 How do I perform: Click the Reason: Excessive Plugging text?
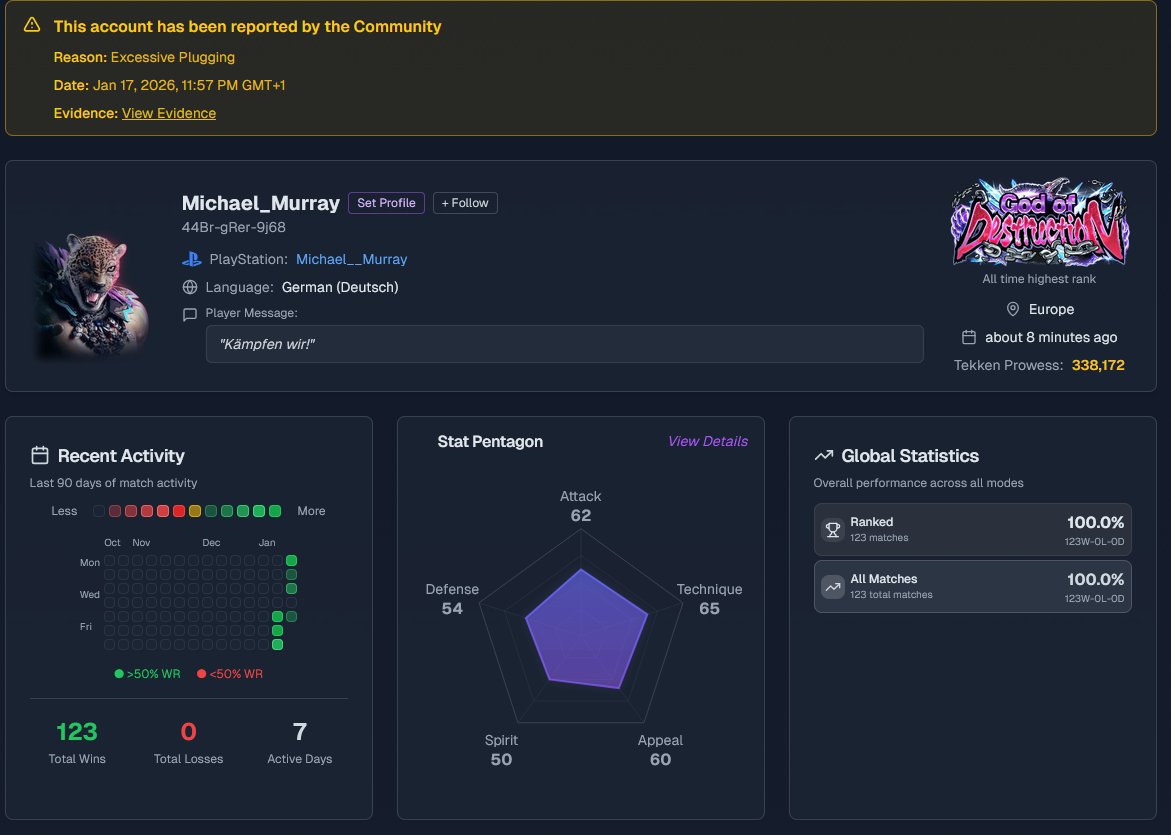click(144, 58)
